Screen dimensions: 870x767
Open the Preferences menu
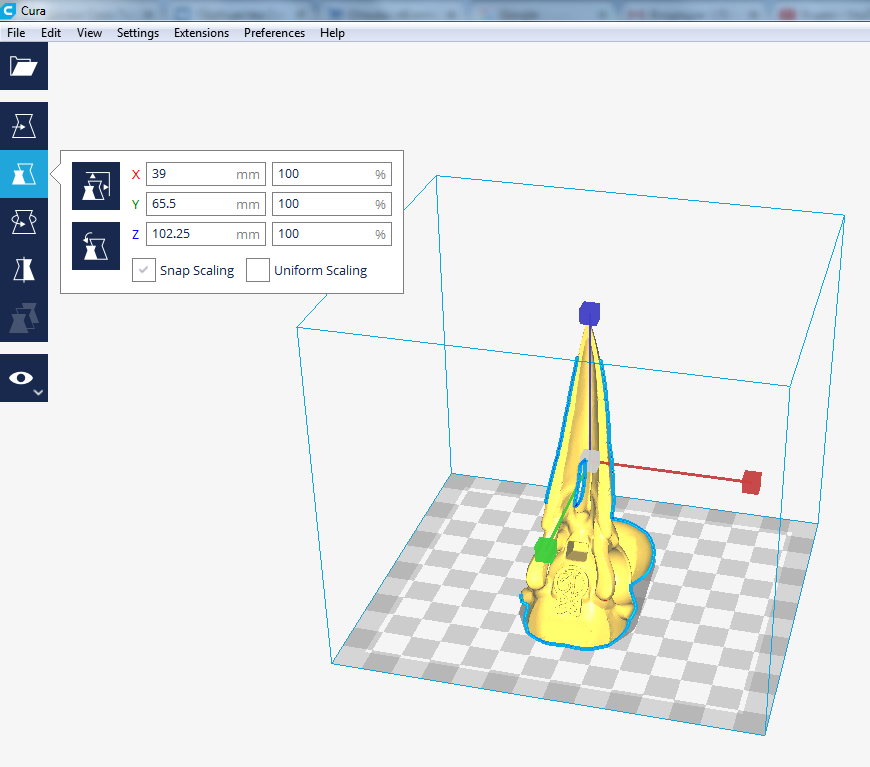click(x=274, y=33)
